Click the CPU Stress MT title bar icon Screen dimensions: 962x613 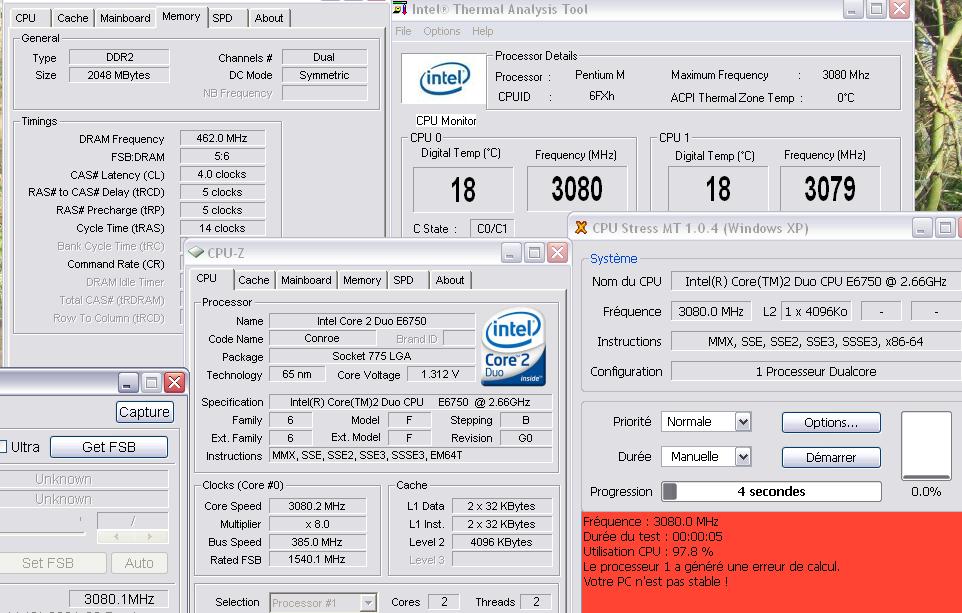580,228
